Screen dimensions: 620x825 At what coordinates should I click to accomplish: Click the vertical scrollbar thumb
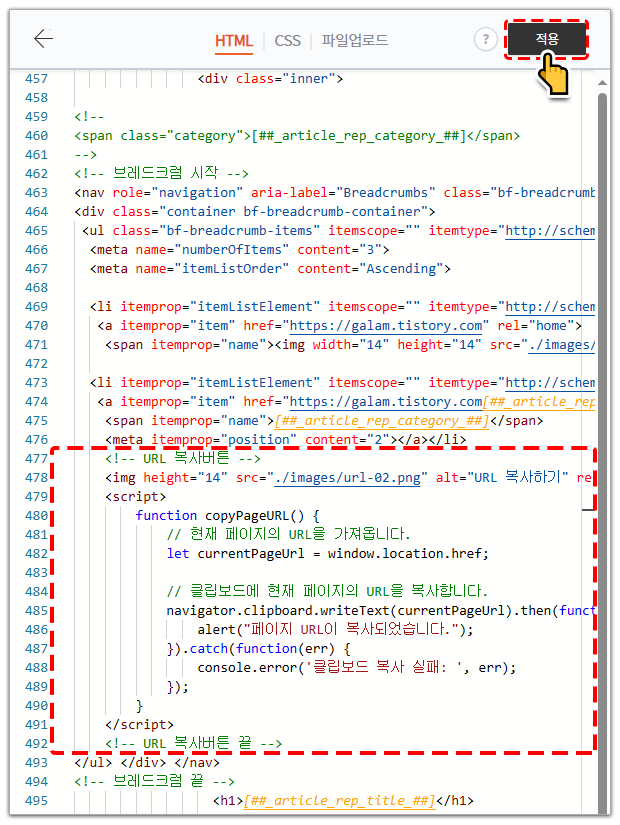pos(602,452)
